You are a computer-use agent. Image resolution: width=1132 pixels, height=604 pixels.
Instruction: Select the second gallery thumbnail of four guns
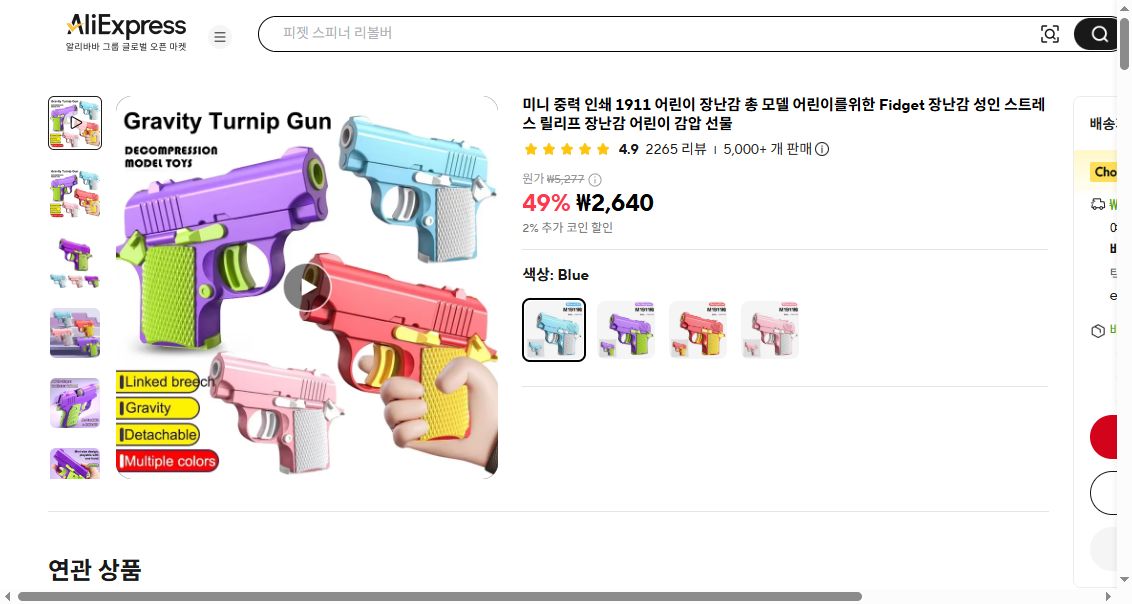(x=75, y=193)
